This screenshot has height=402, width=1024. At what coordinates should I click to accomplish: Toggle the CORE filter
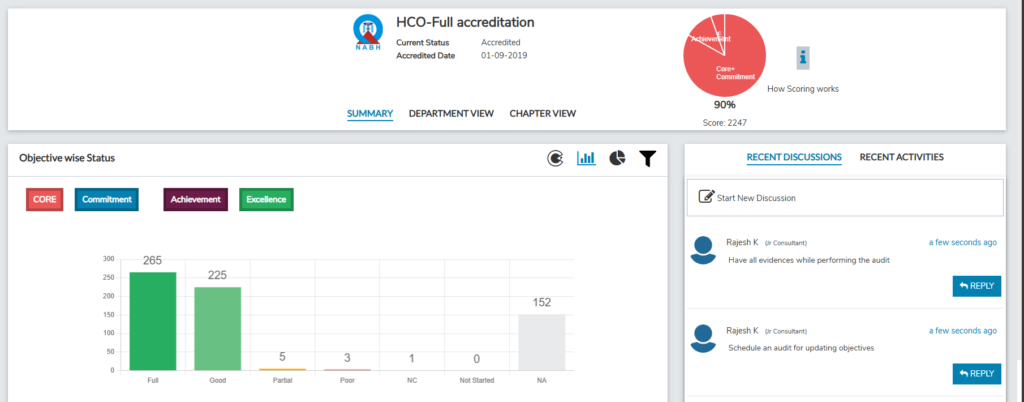[45, 199]
